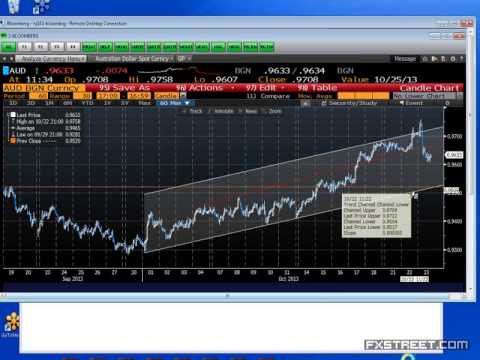
Task: Click the Track crosshair tool
Action: pos(193,111)
